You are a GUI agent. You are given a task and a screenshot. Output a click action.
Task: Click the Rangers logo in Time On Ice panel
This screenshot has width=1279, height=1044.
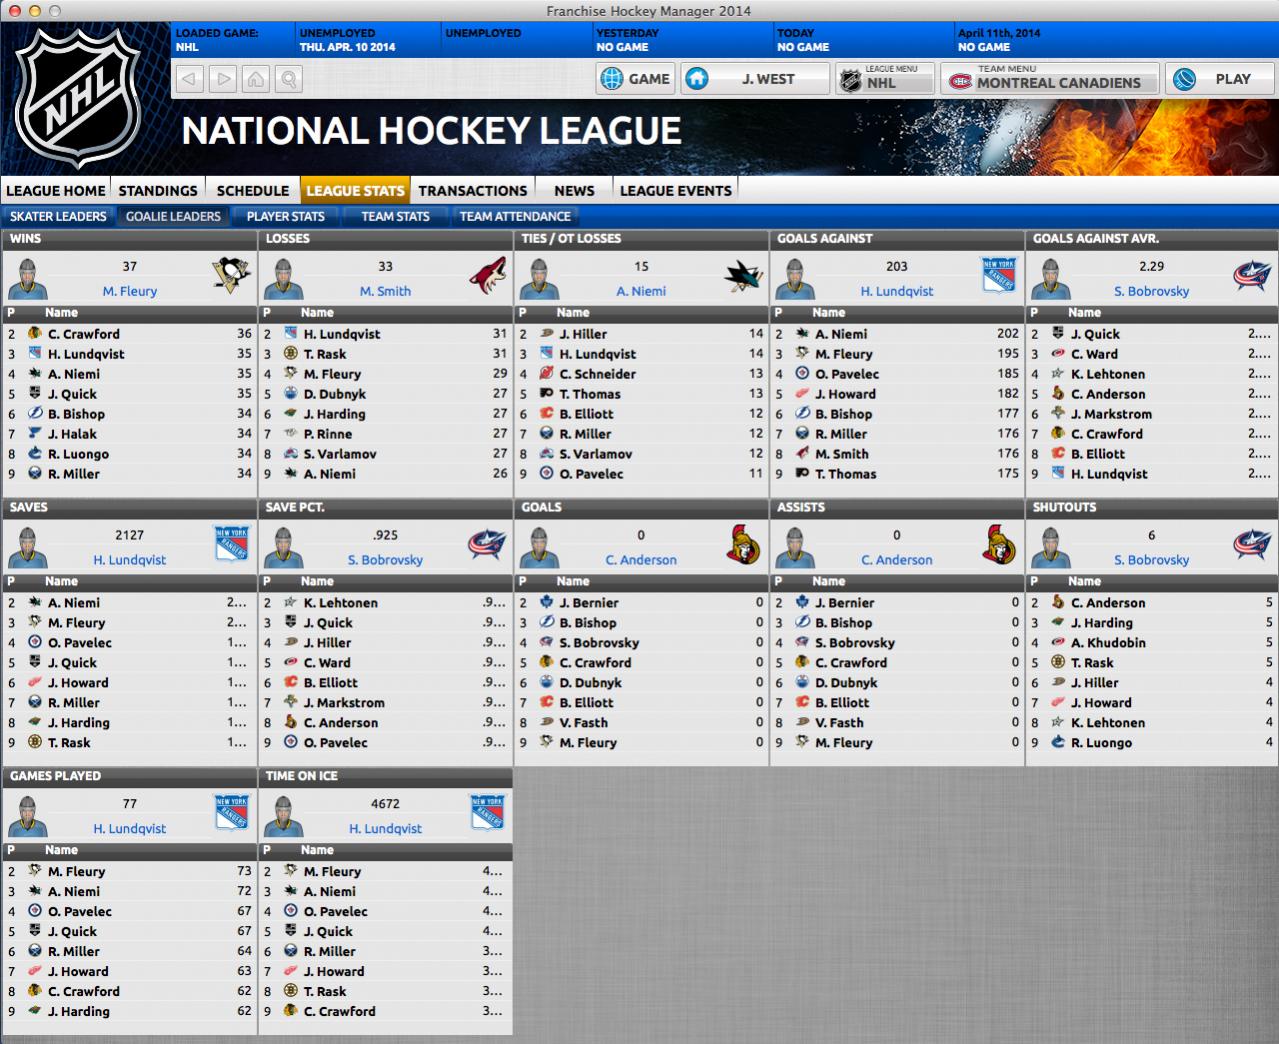(x=487, y=813)
